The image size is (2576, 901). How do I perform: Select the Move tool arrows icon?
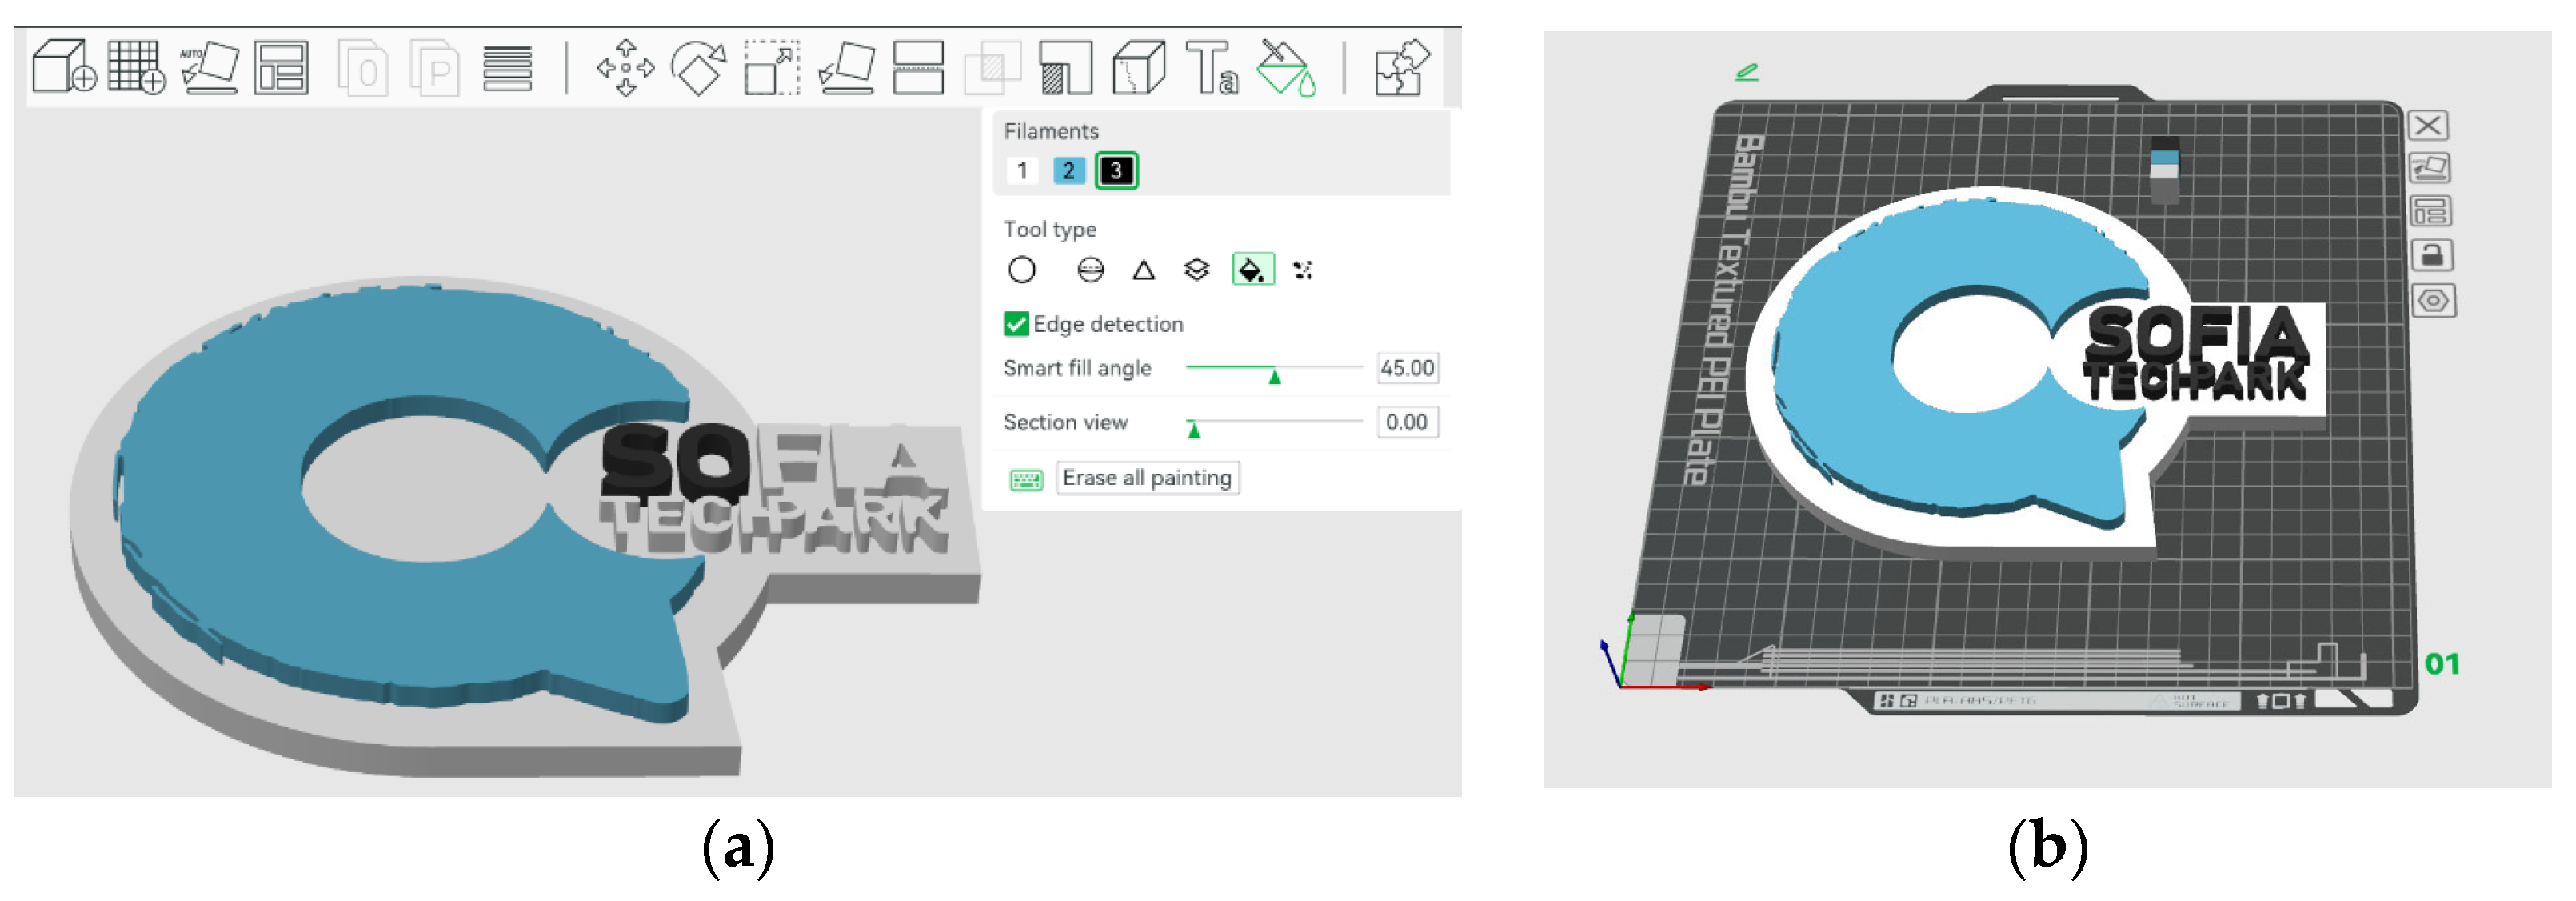625,68
